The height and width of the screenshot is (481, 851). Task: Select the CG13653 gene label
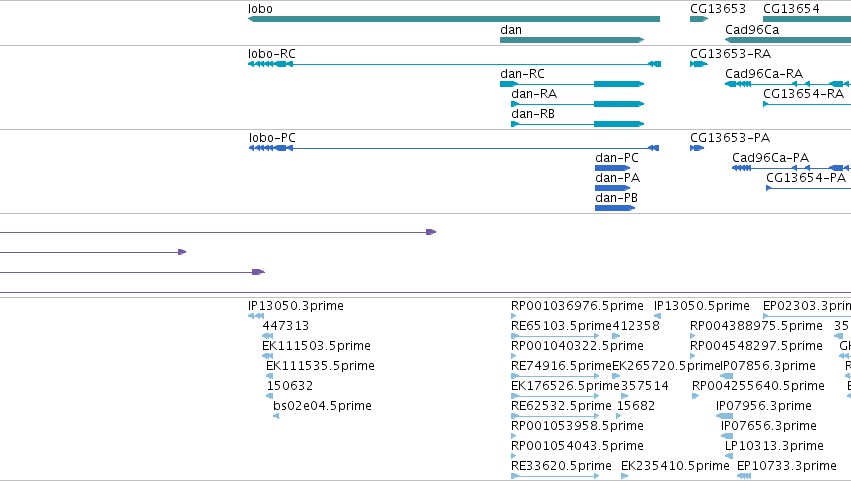coord(717,9)
